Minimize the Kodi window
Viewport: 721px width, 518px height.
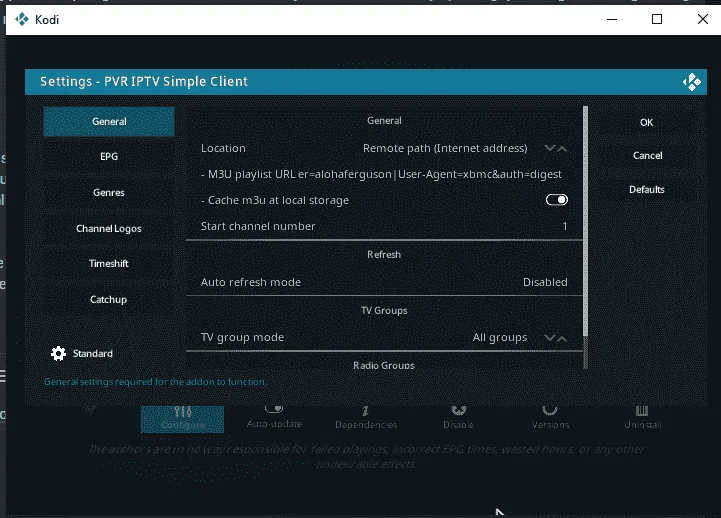point(612,19)
